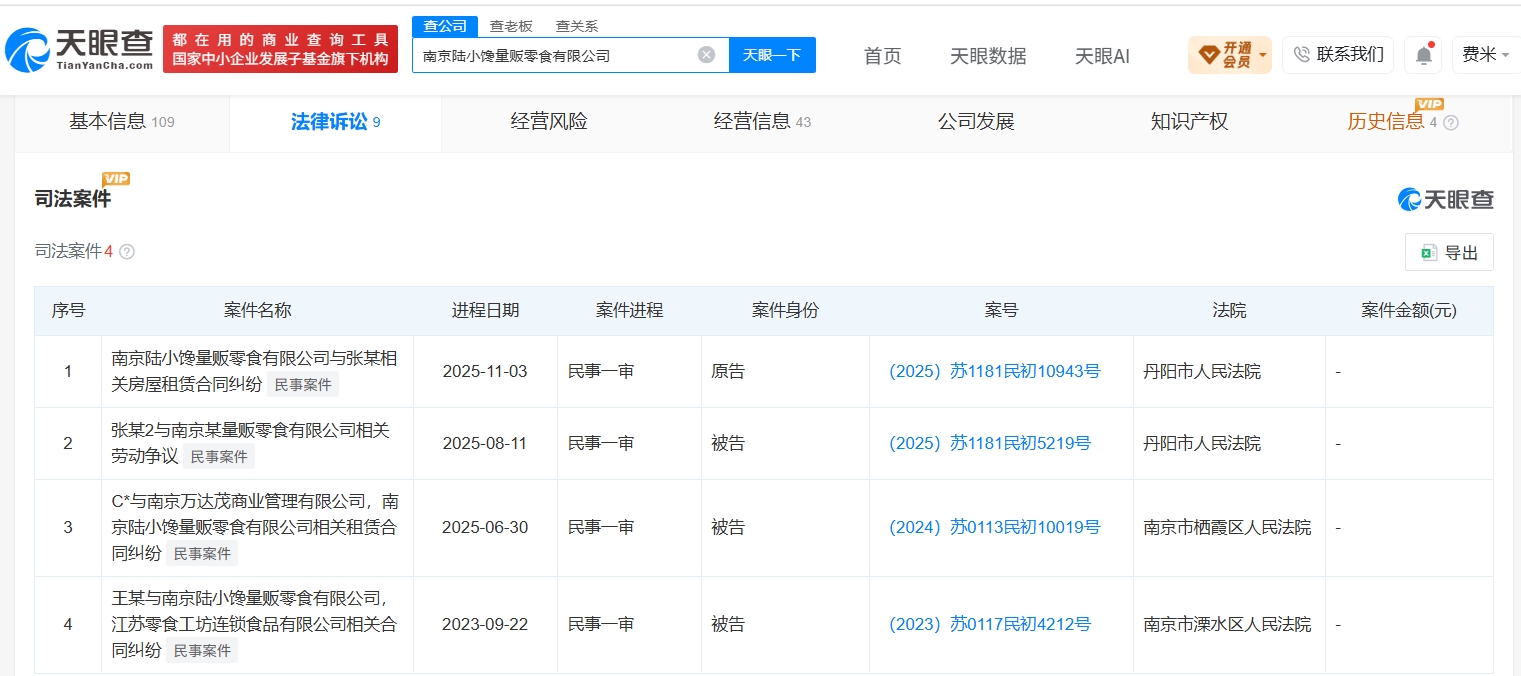
Task: Open 天眼AI in top navigation
Action: click(x=1102, y=56)
